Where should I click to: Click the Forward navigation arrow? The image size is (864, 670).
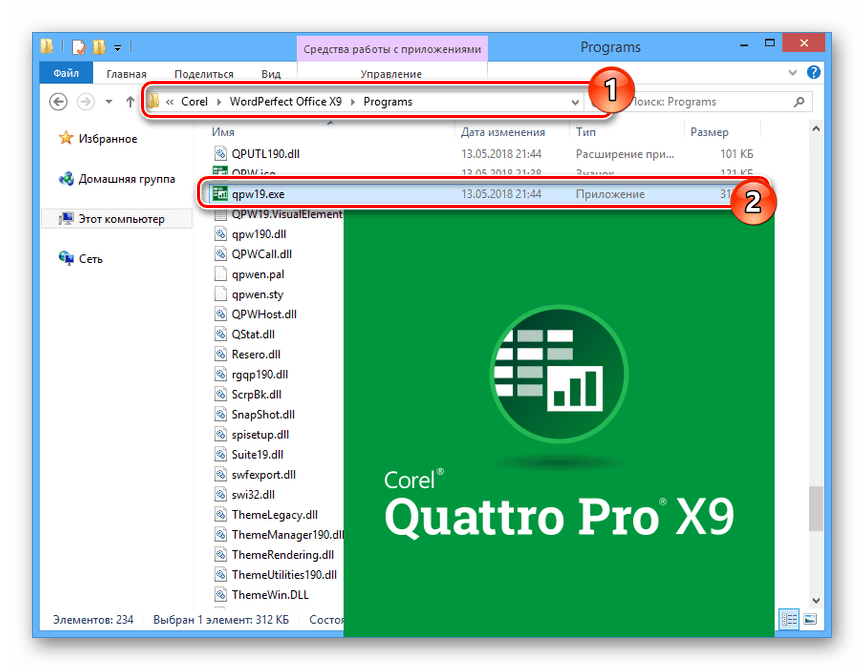85,102
